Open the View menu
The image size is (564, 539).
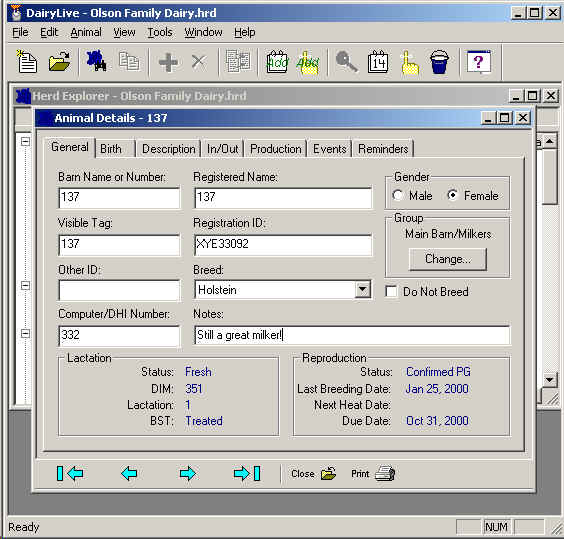coord(124,32)
